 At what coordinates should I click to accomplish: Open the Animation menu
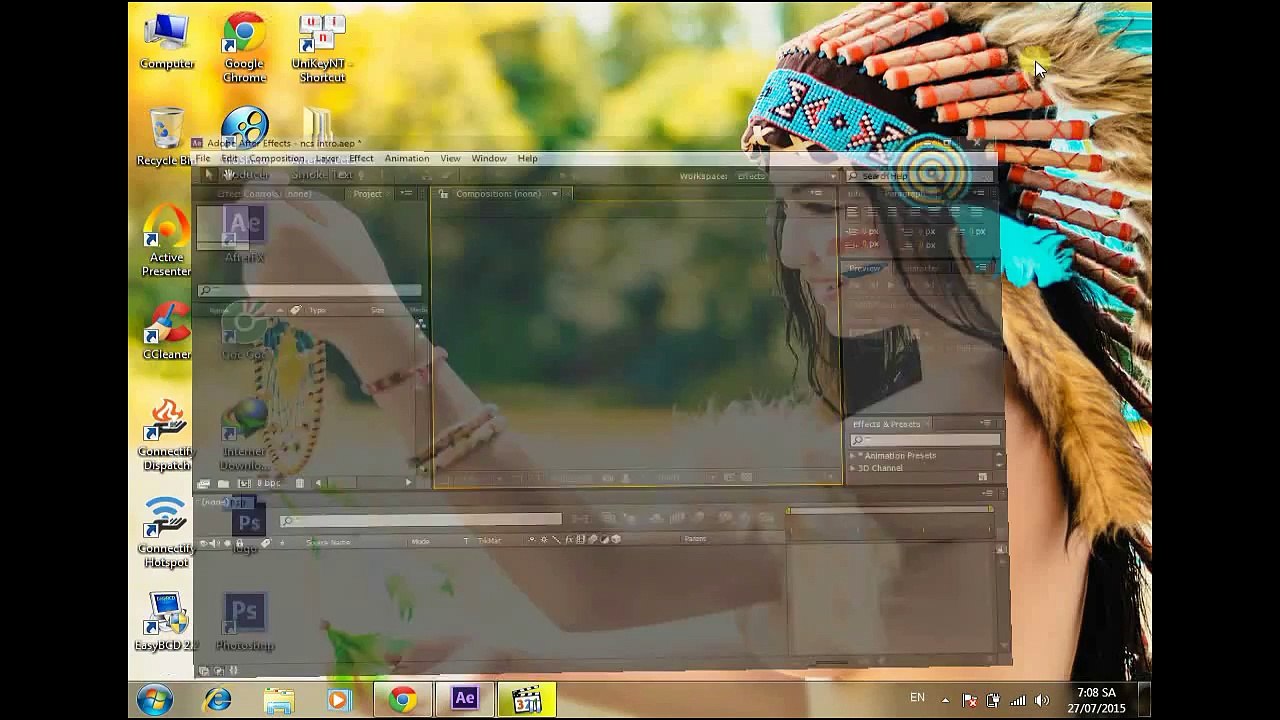[407, 158]
